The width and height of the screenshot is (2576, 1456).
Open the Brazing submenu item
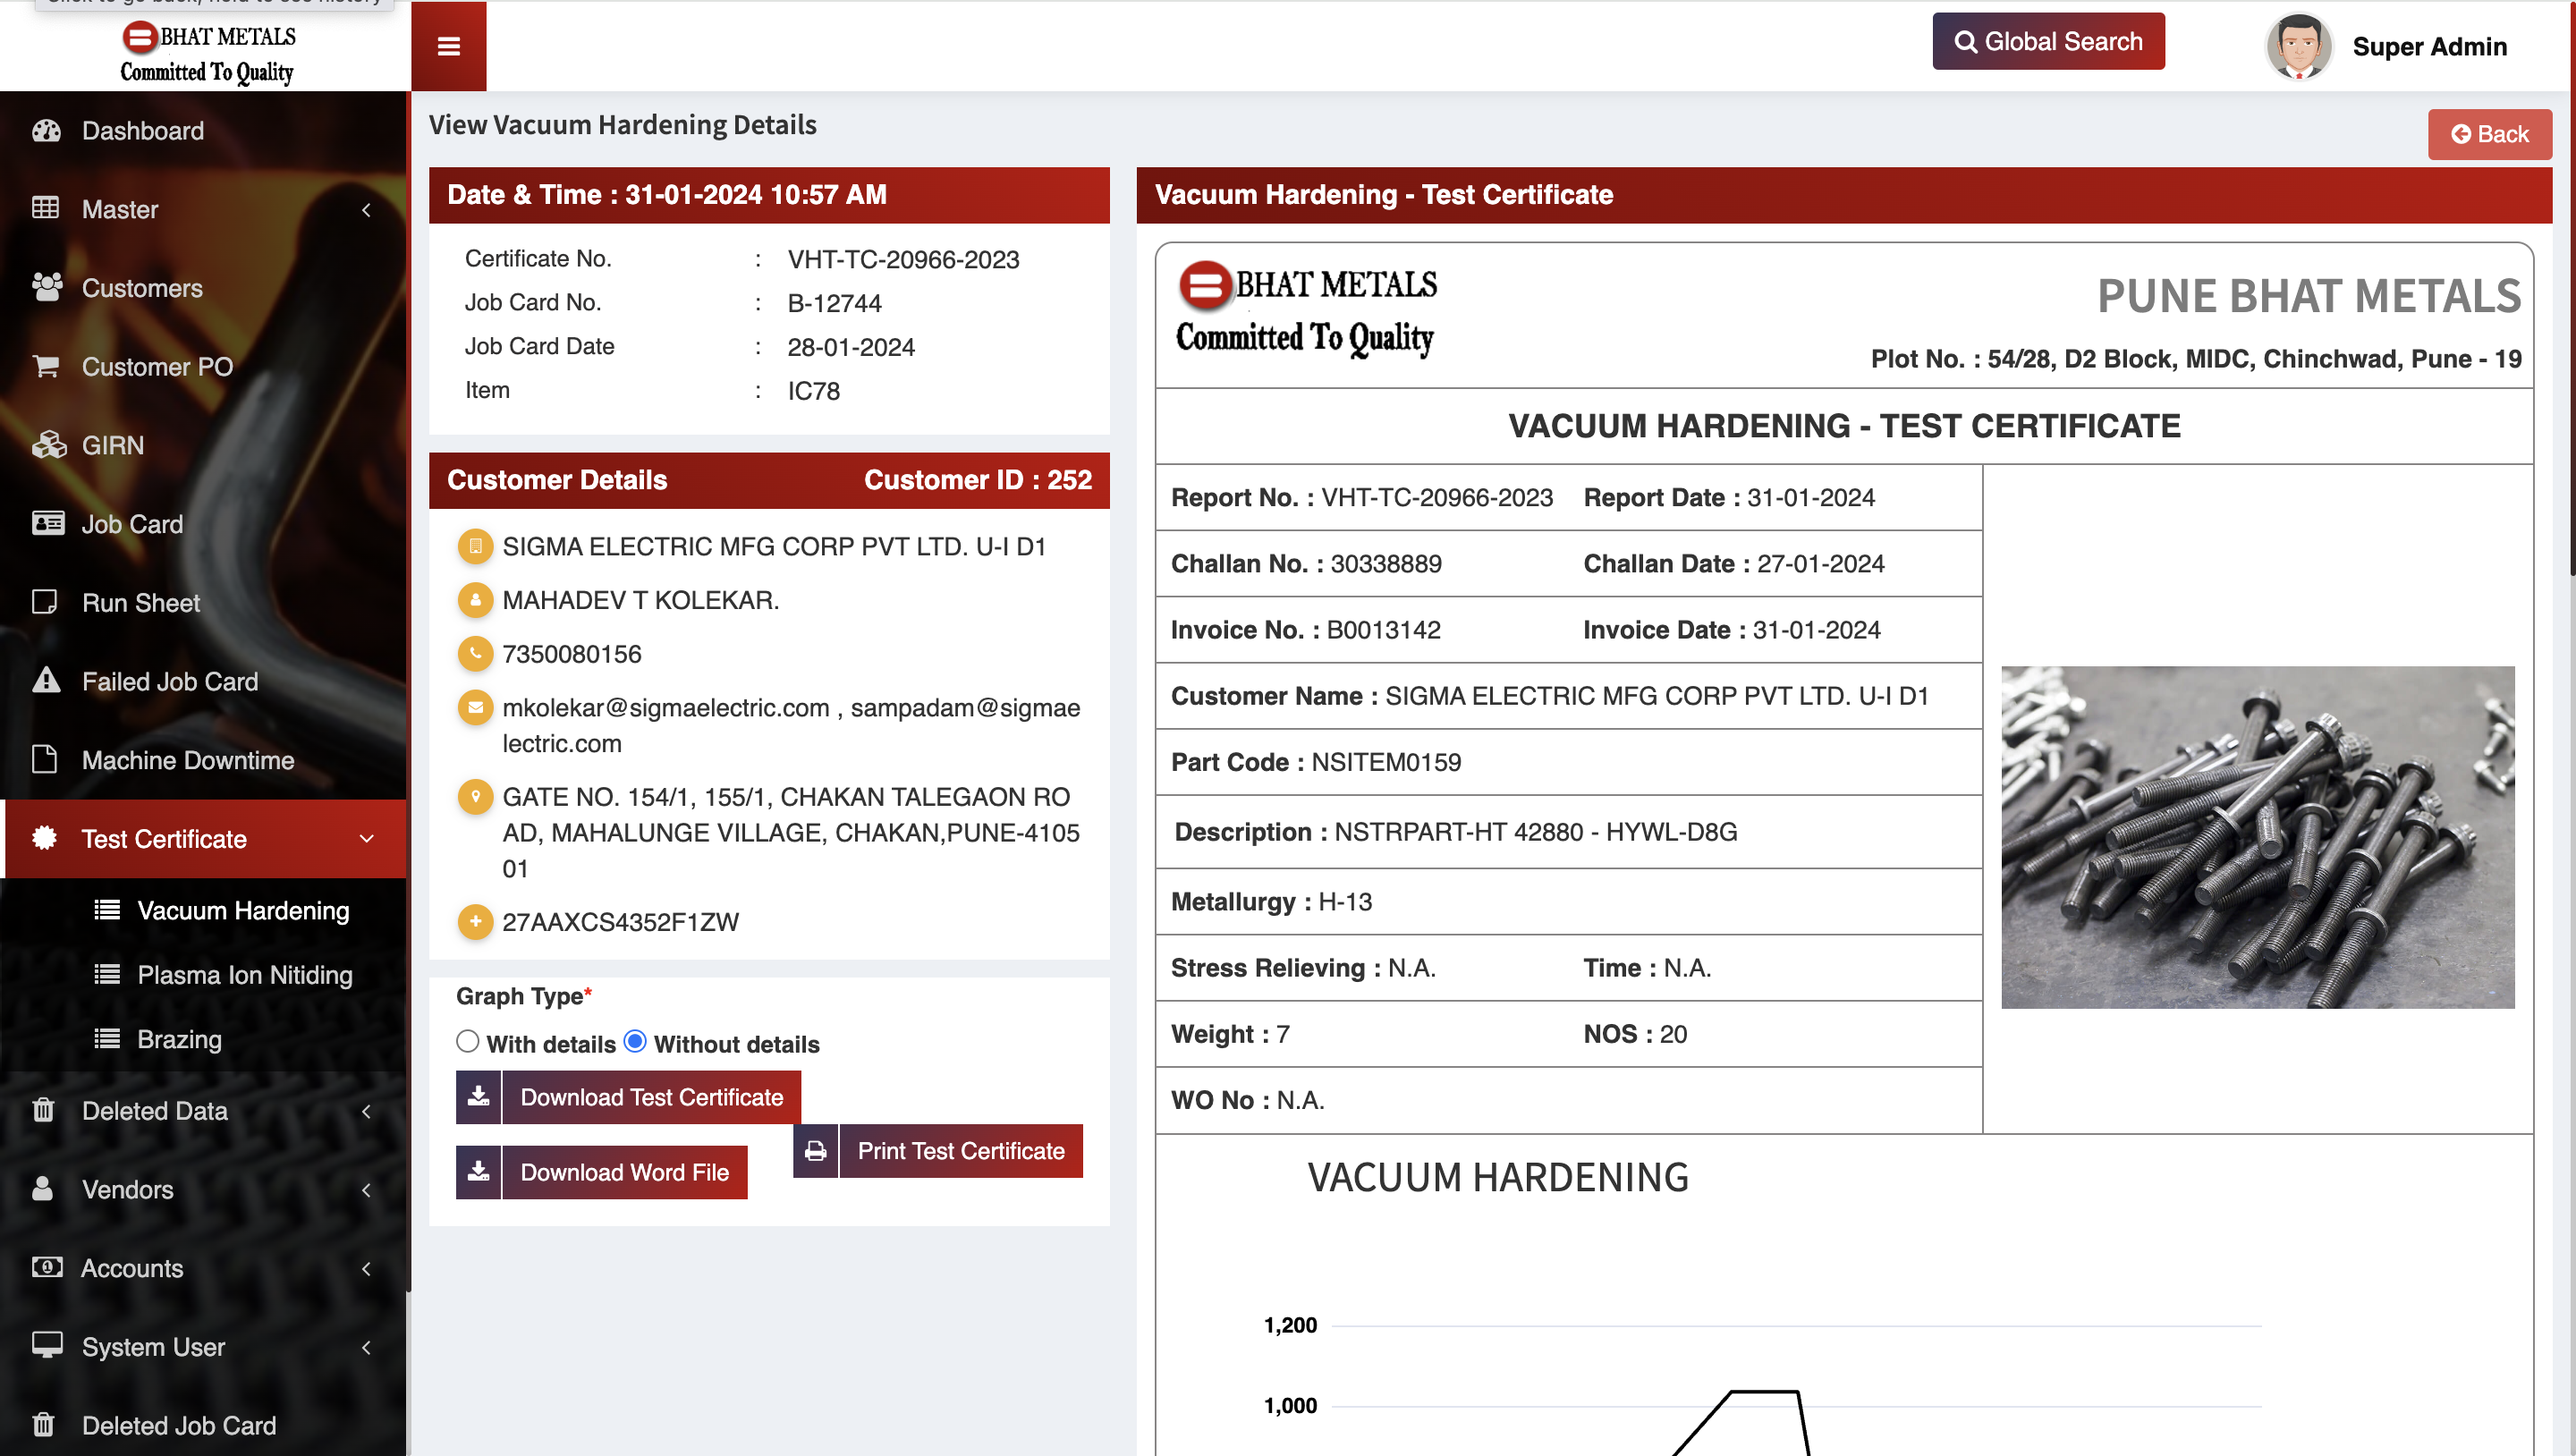point(204,1038)
